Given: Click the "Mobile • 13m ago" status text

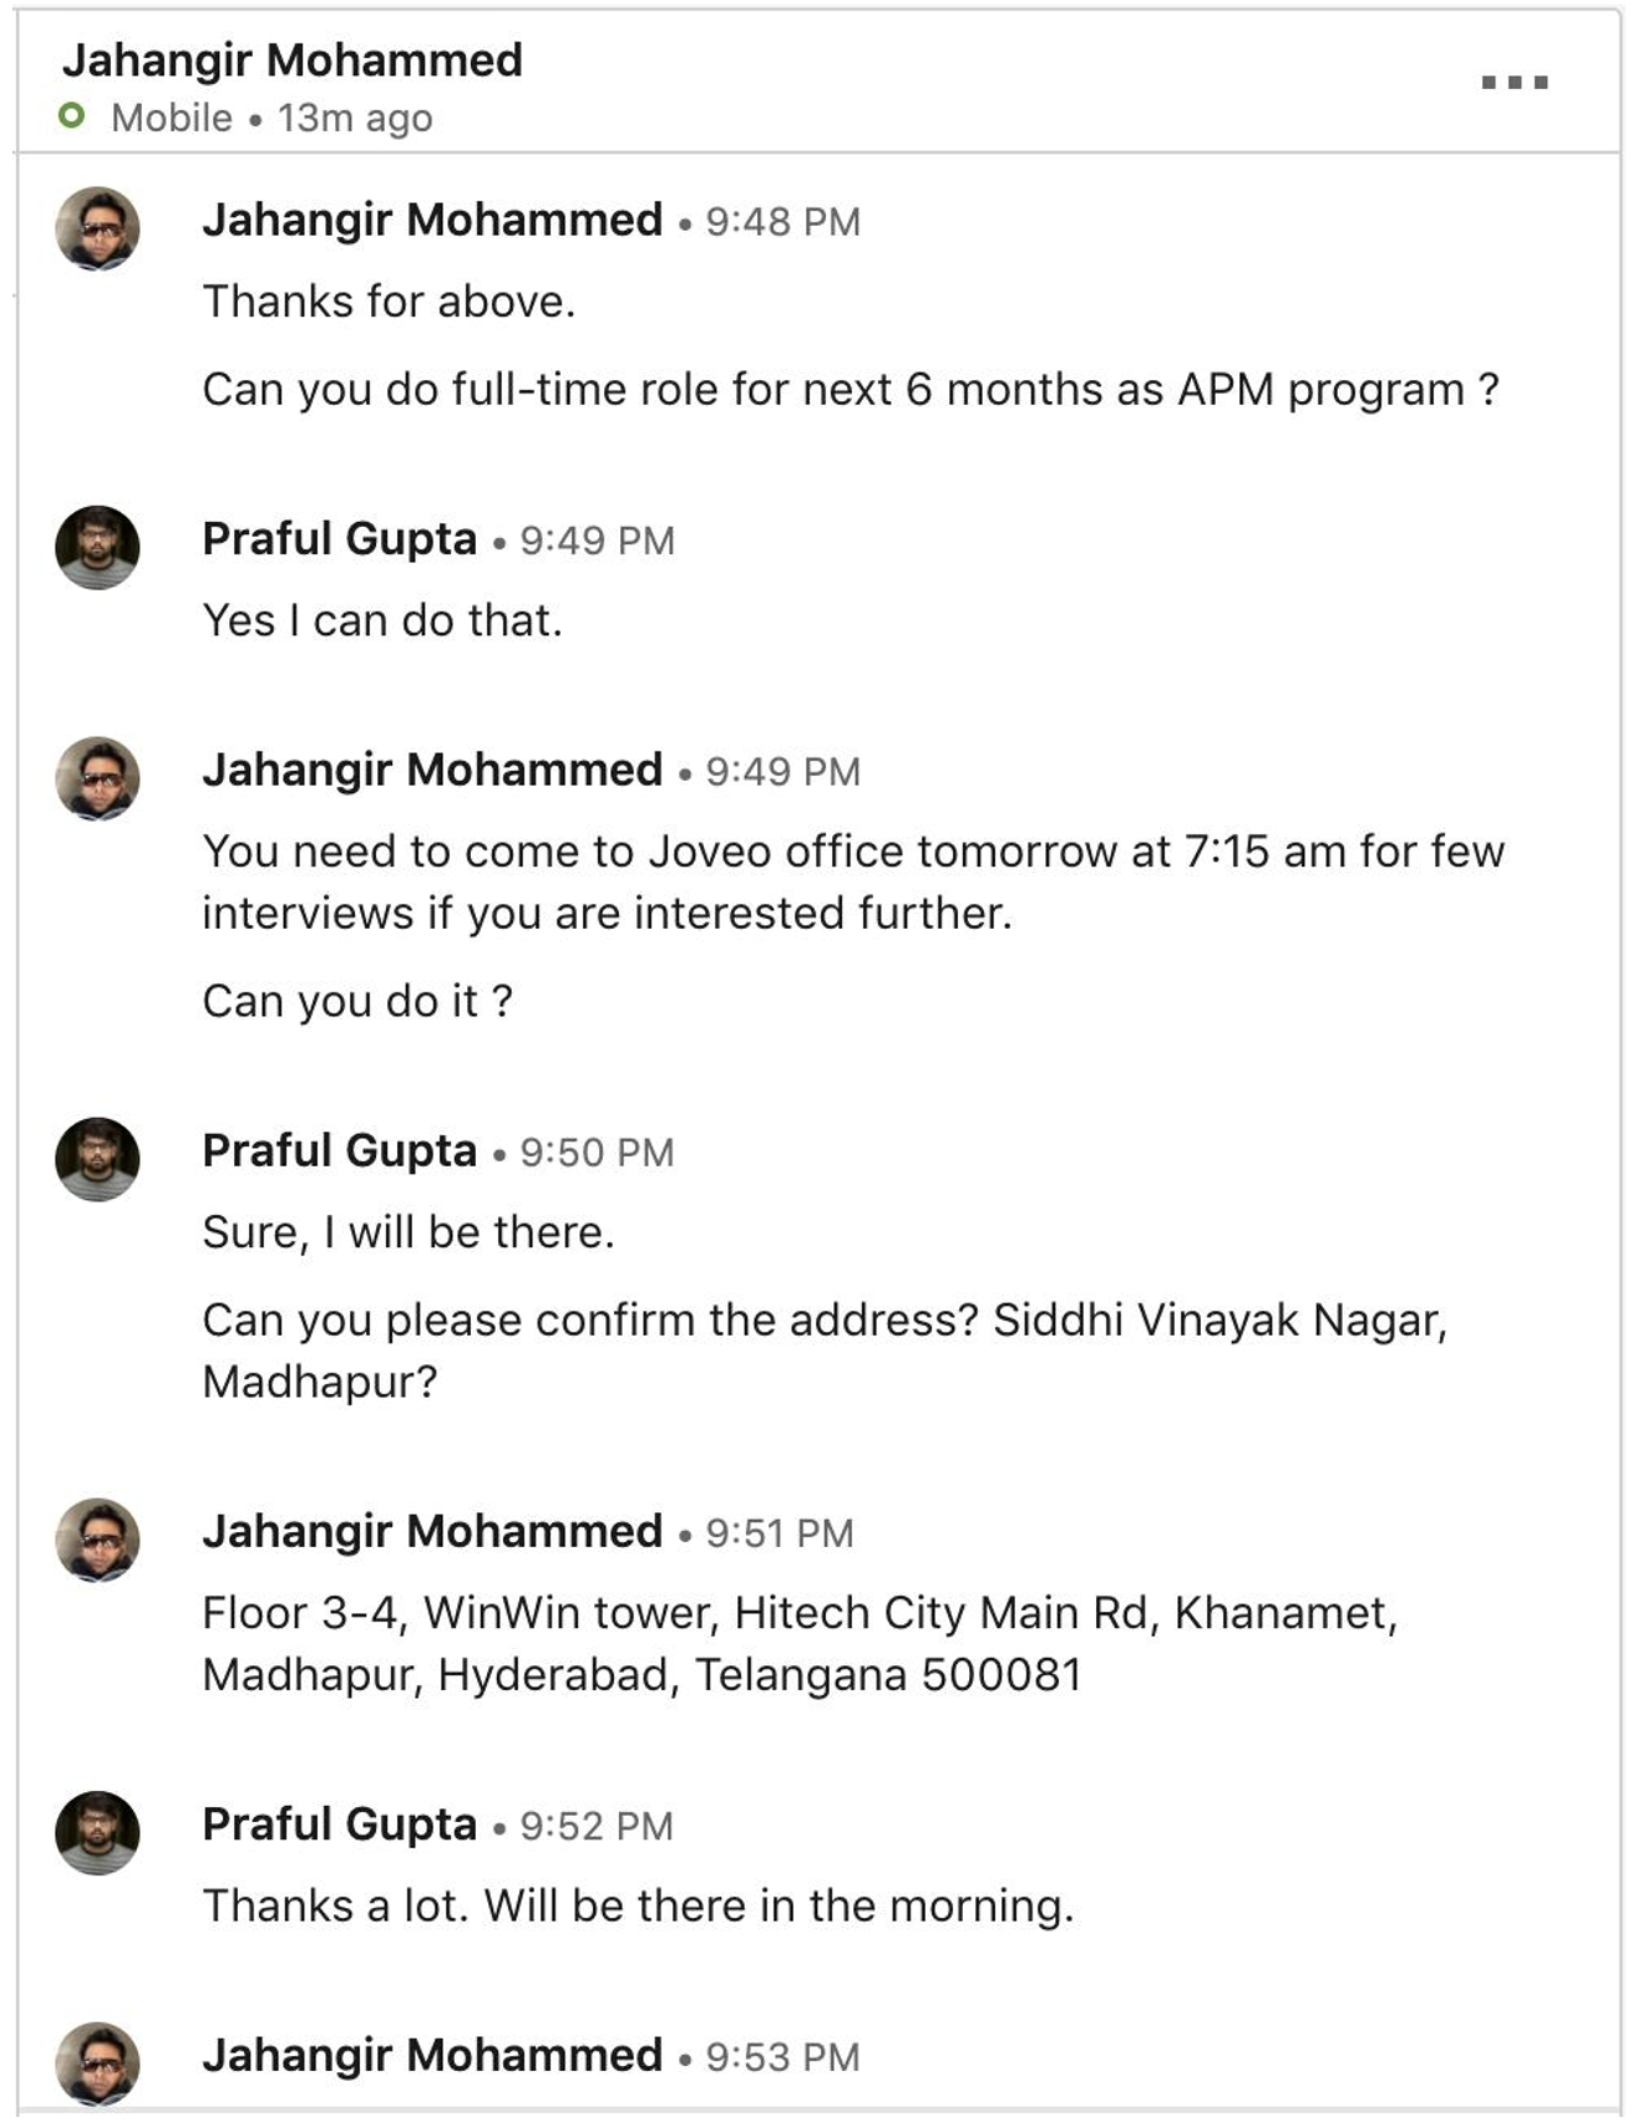Looking at the screenshot, I should (x=272, y=118).
